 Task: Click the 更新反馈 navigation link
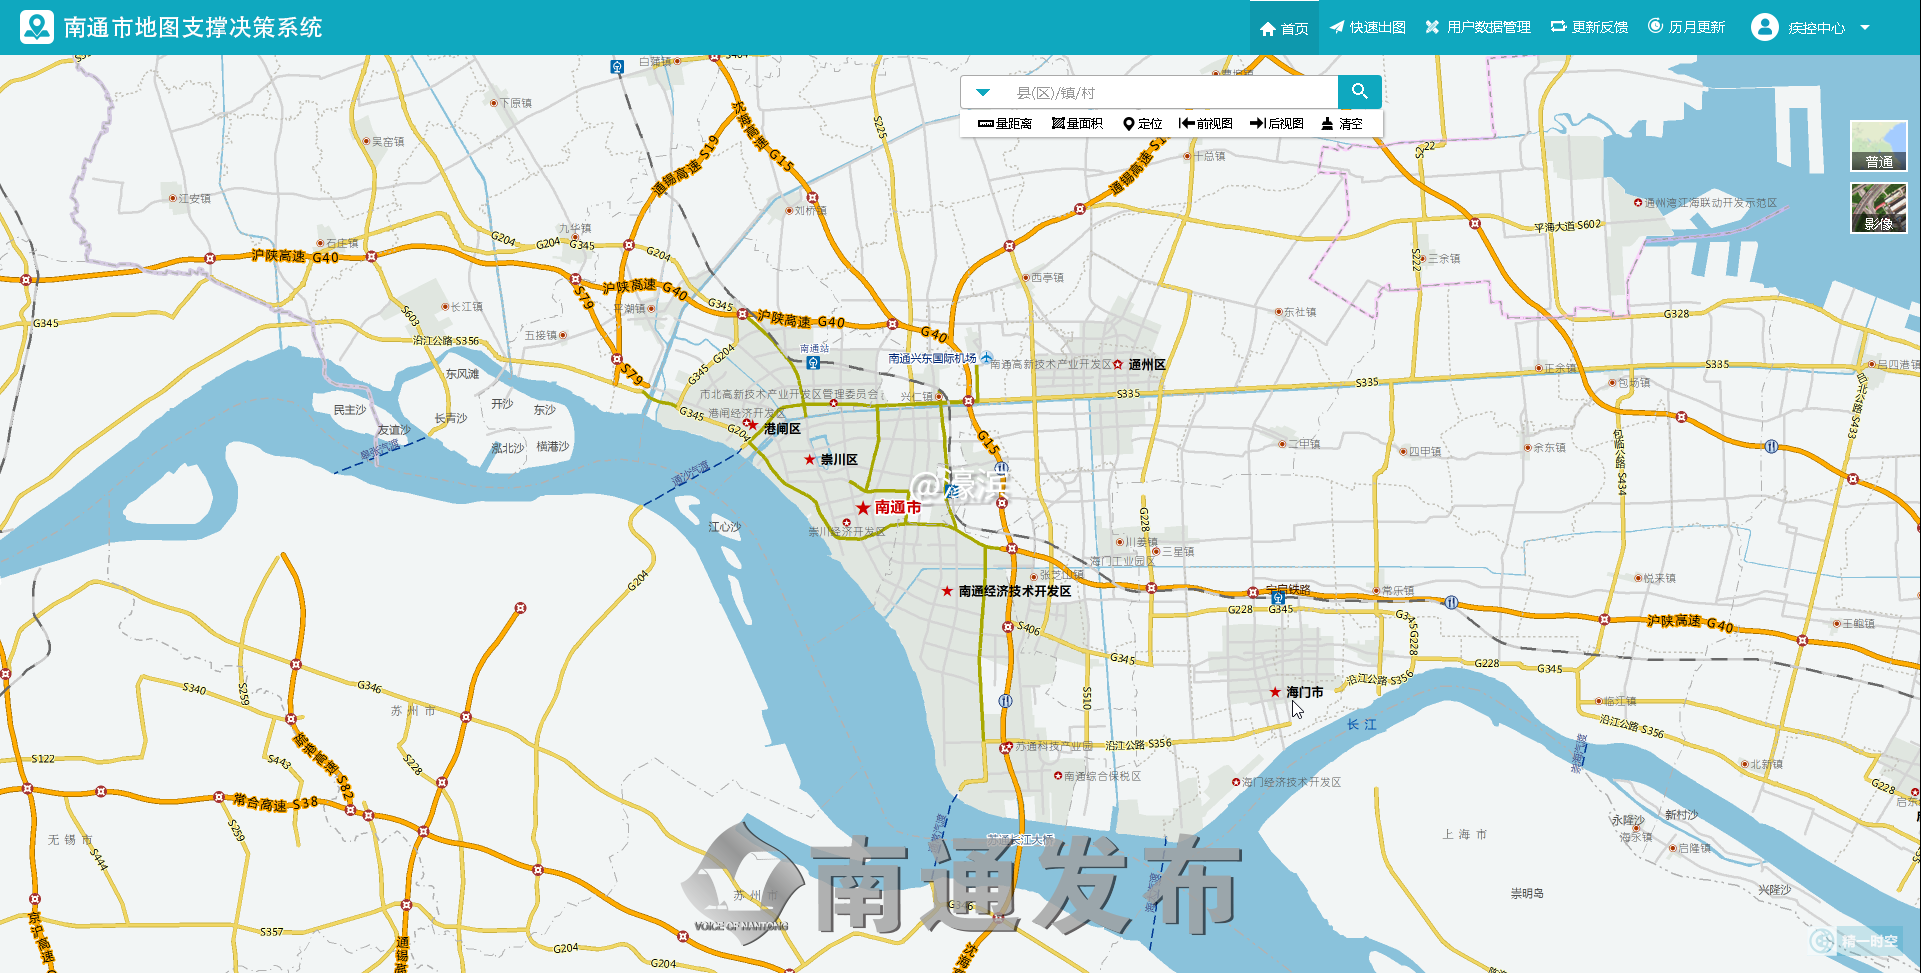(1589, 27)
